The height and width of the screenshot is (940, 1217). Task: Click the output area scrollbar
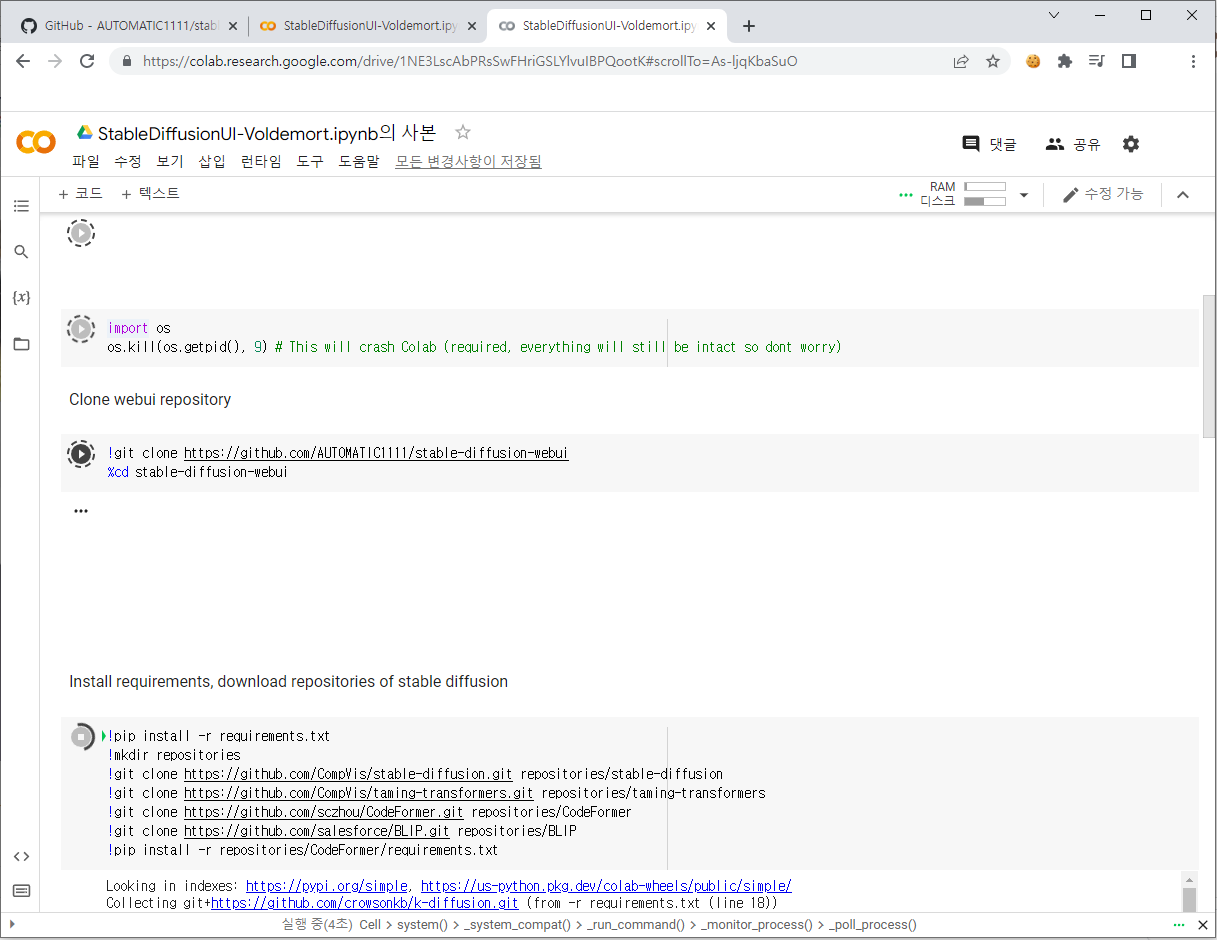(x=1189, y=898)
